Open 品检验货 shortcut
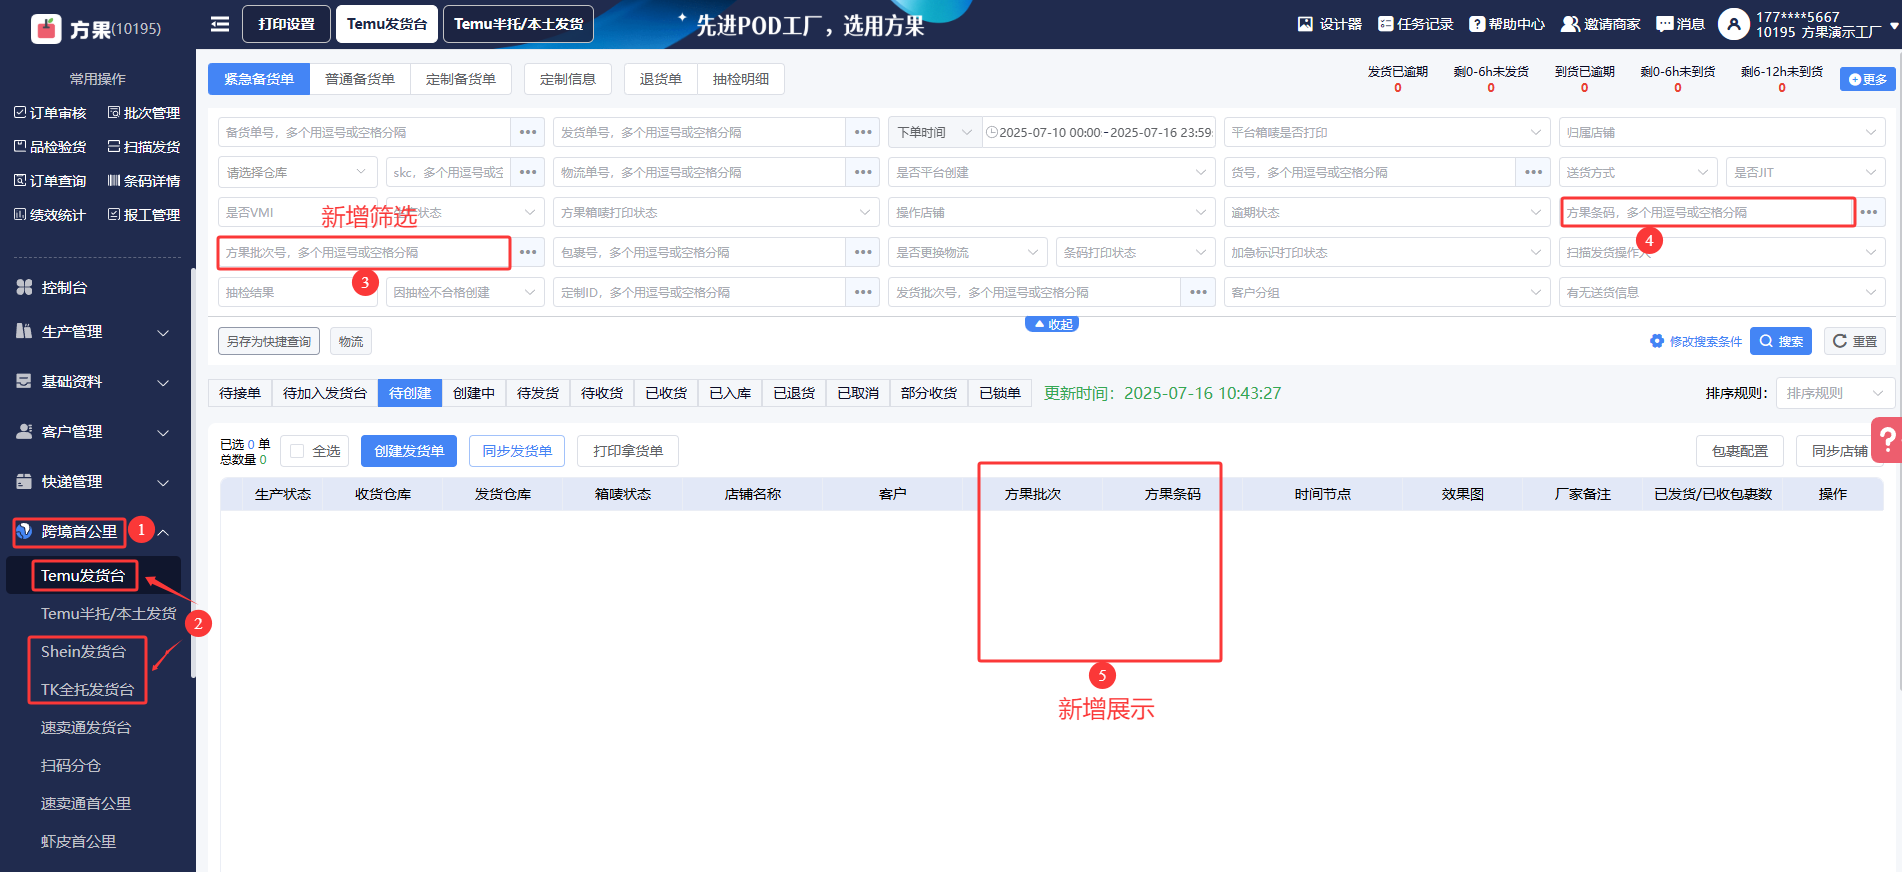The height and width of the screenshot is (872, 1902). [50, 147]
